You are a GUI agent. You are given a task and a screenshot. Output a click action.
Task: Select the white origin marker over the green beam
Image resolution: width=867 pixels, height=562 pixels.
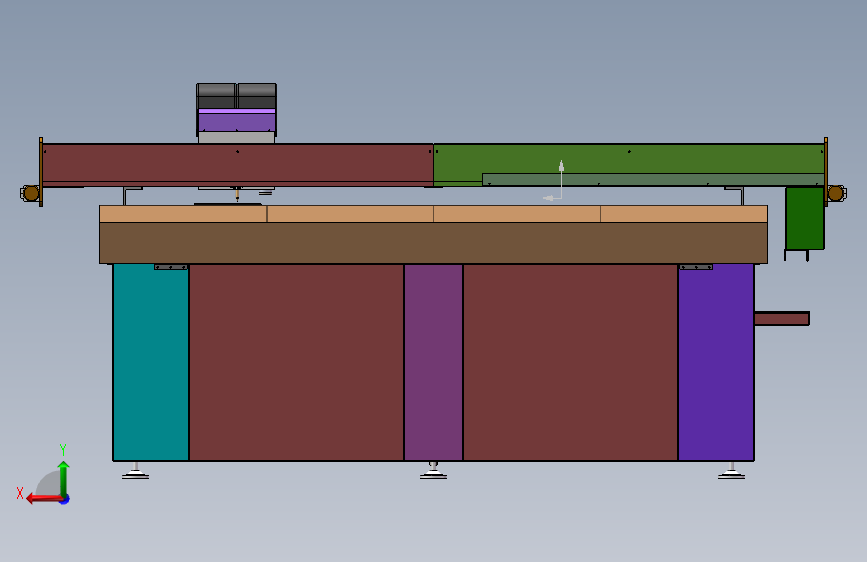[x=554, y=180]
